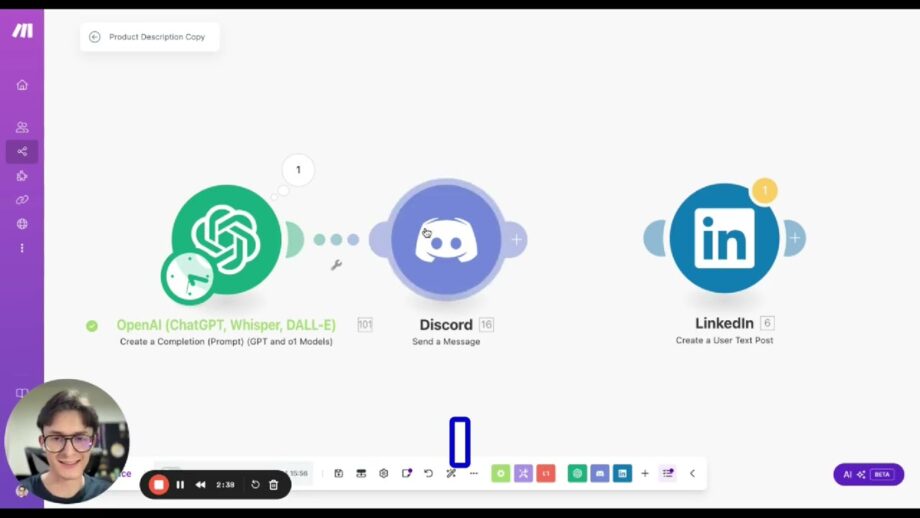Click Send a Message subtitle
920x518 pixels.
tap(446, 341)
